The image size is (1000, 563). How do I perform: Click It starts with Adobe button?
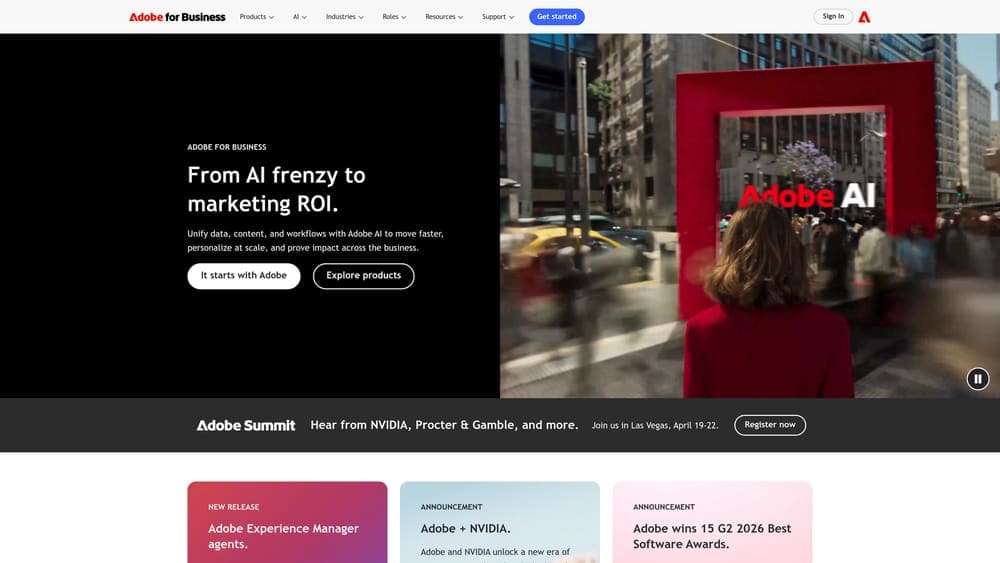tap(244, 276)
